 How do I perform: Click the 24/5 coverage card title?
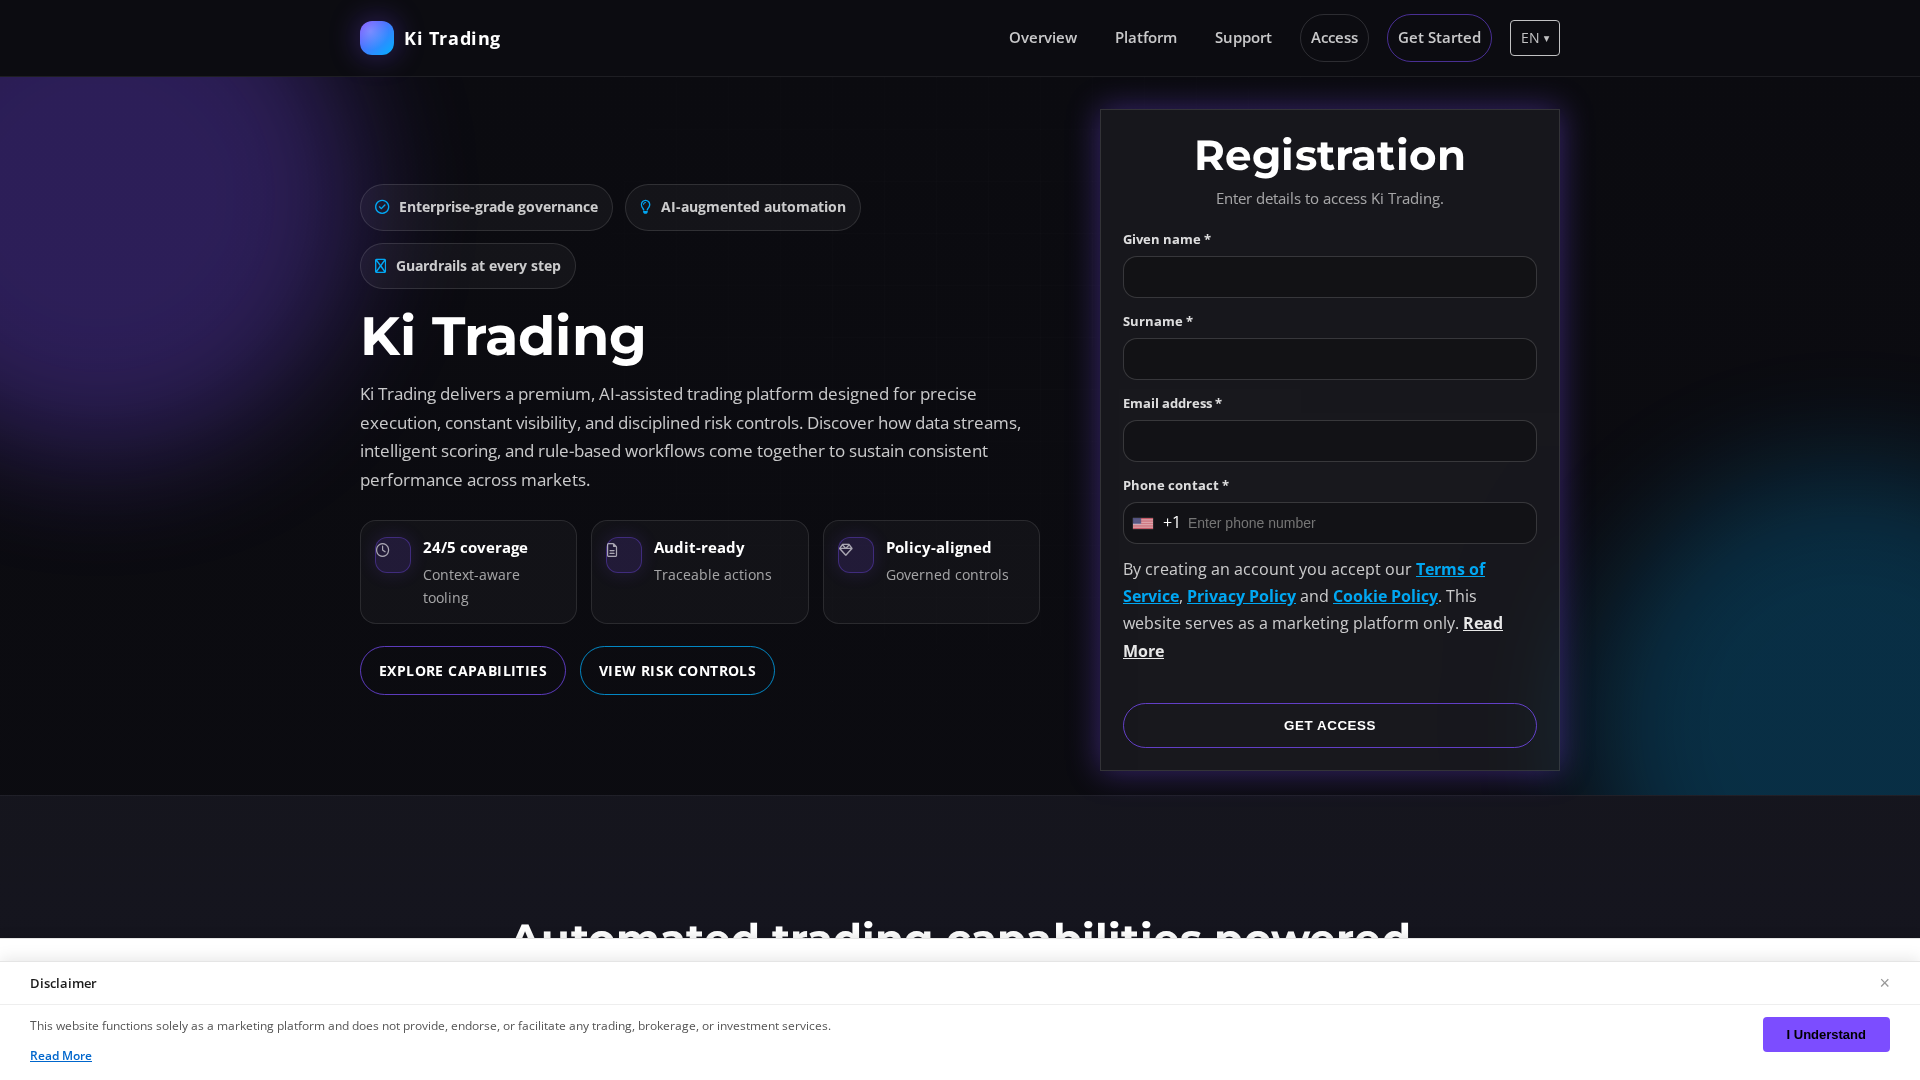(475, 548)
